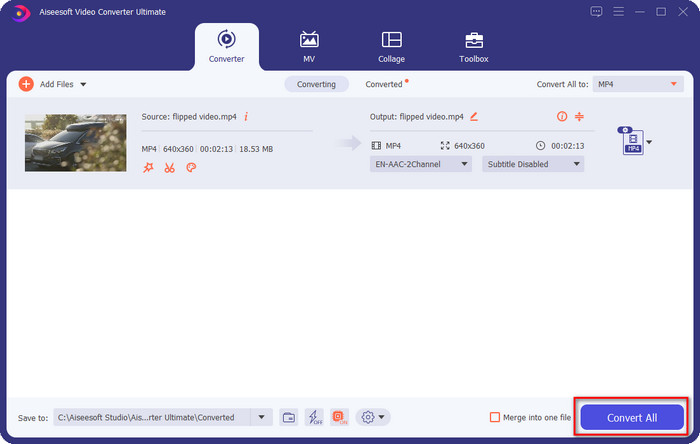Open the Toolbox tab
Viewport: 700px width, 444px height.
point(474,46)
